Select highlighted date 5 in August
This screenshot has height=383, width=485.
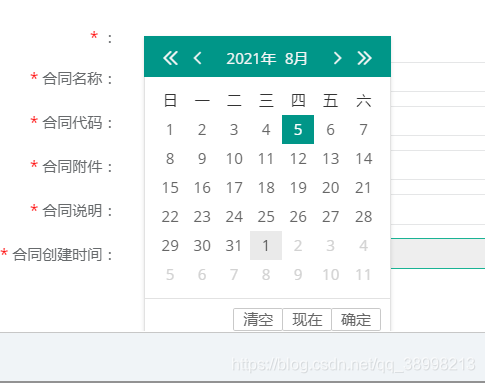[x=298, y=129]
